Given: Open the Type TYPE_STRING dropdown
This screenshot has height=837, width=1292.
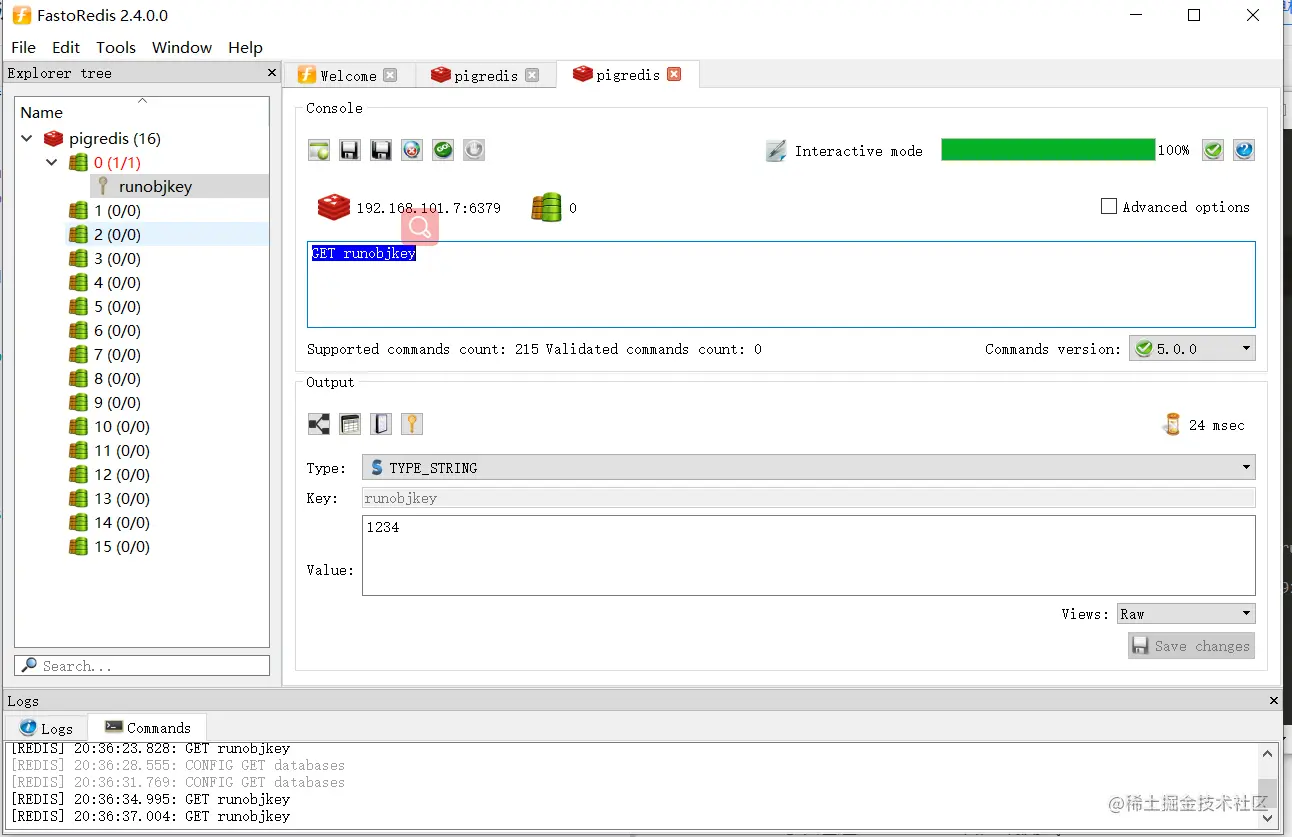Looking at the screenshot, I should 808,467.
